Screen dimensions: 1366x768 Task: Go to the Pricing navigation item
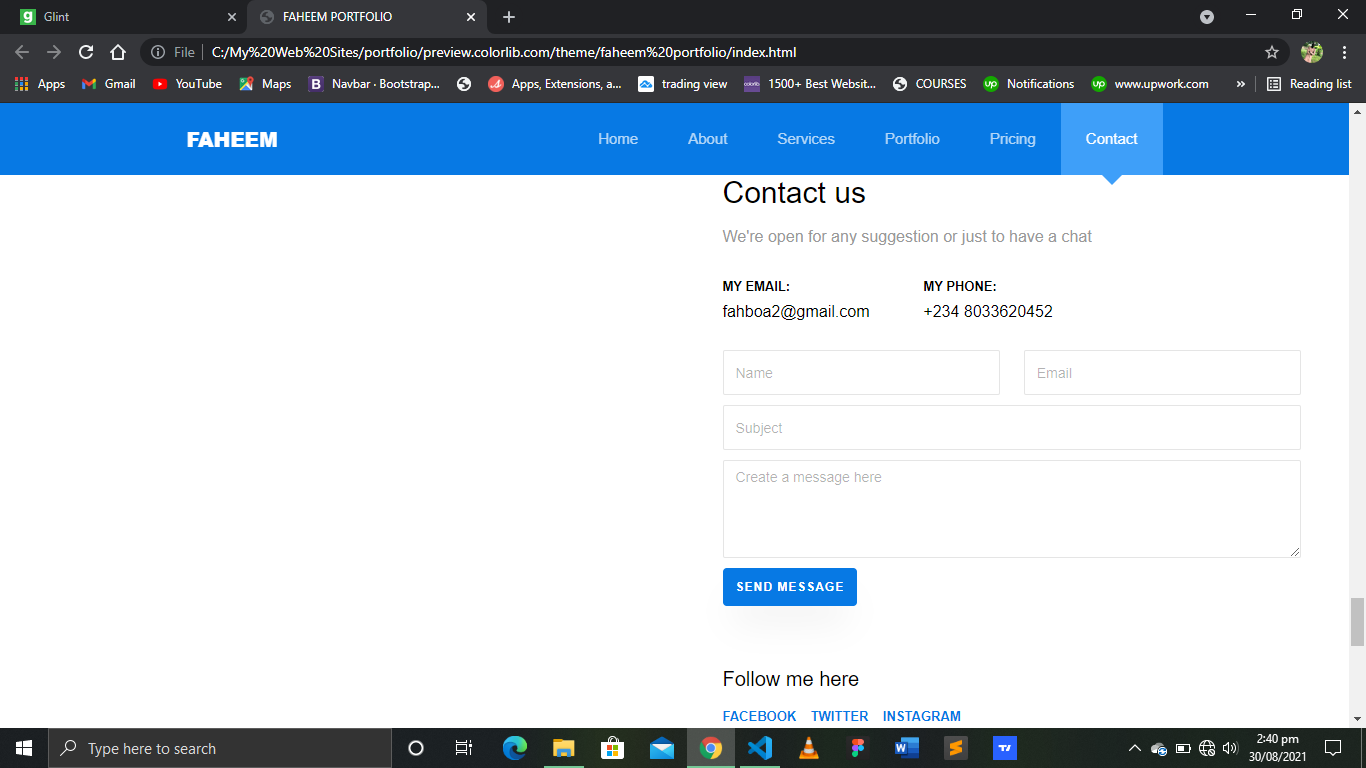click(x=1013, y=139)
